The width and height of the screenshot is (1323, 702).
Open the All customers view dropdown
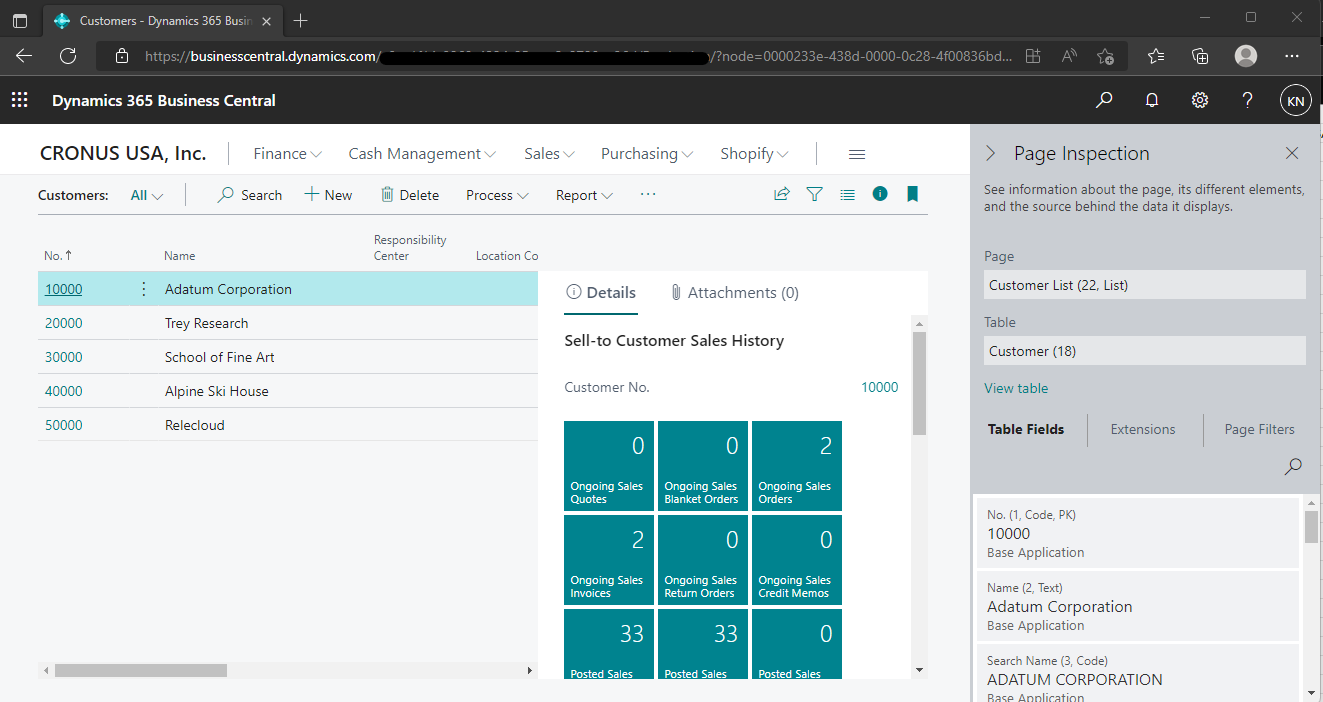pyautogui.click(x=147, y=195)
